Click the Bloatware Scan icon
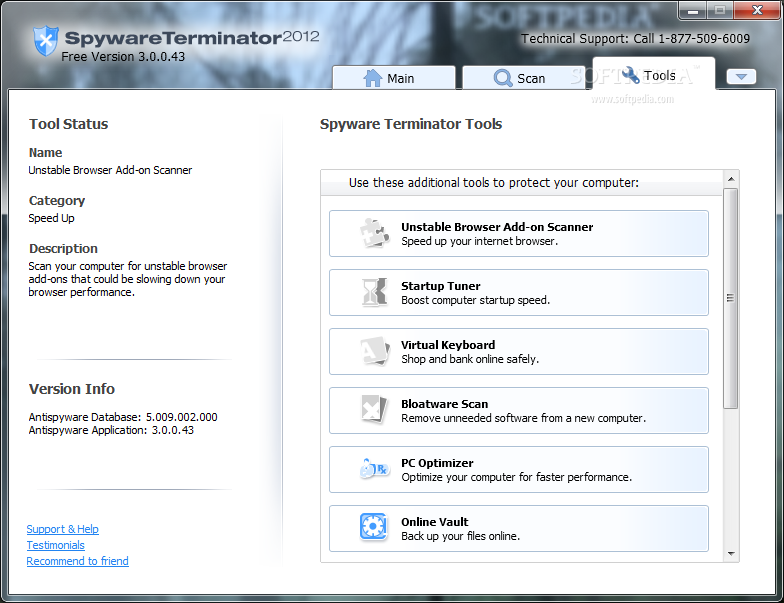Image resolution: width=784 pixels, height=603 pixels. point(374,410)
